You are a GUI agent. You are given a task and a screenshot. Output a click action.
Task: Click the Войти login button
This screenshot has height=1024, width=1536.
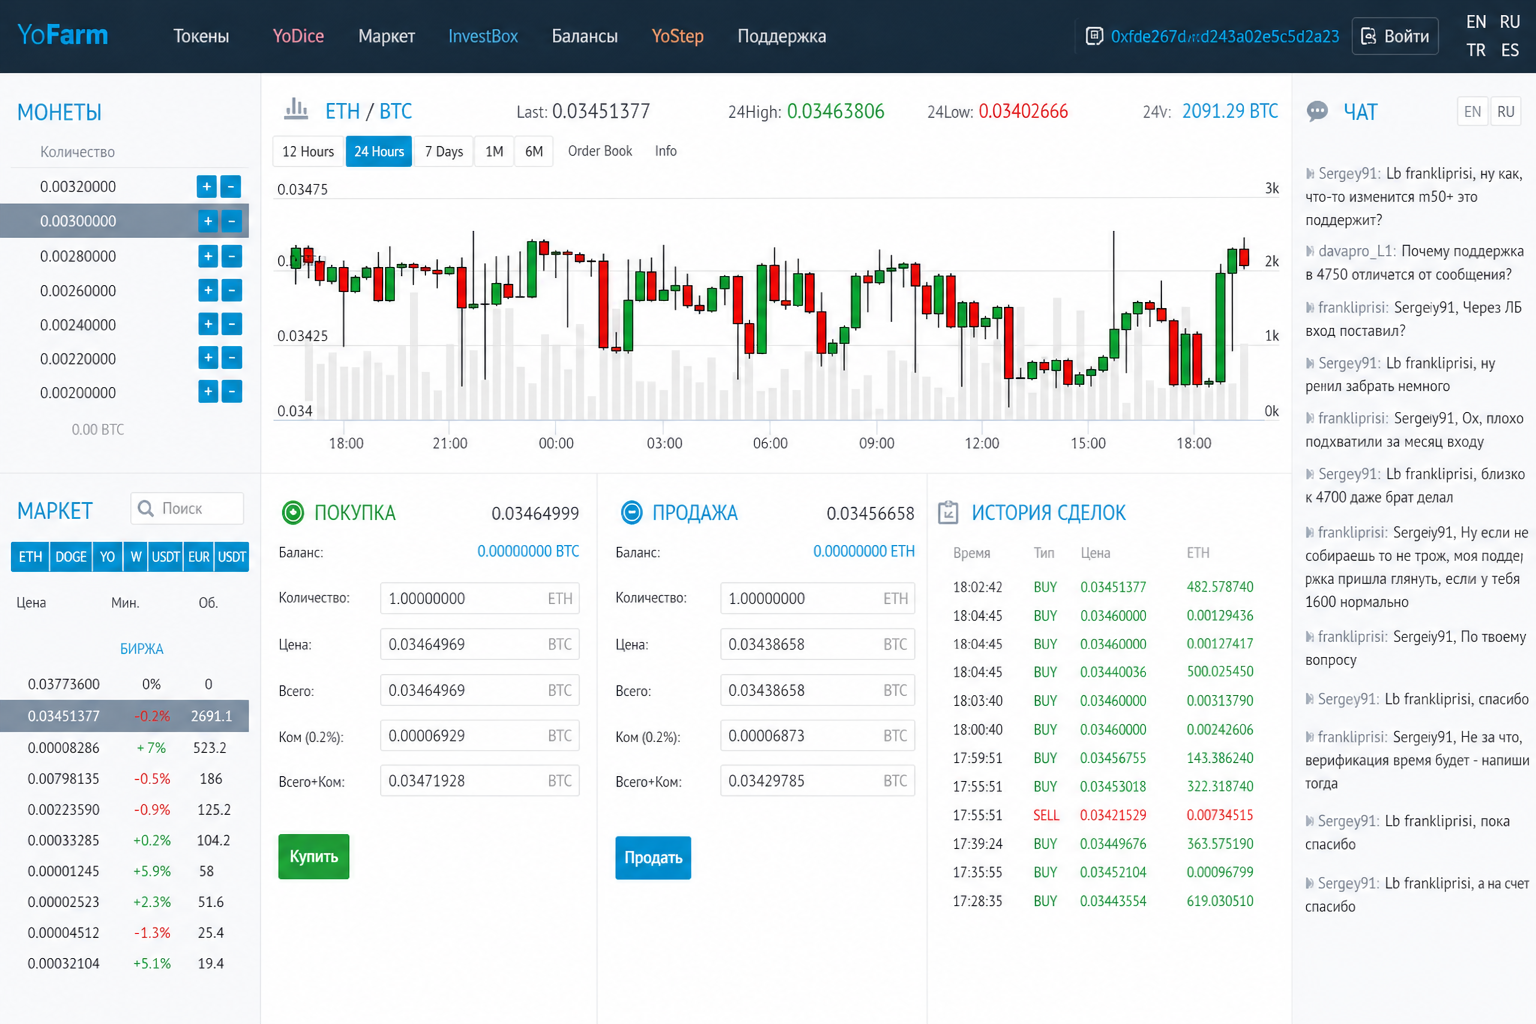(1395, 36)
